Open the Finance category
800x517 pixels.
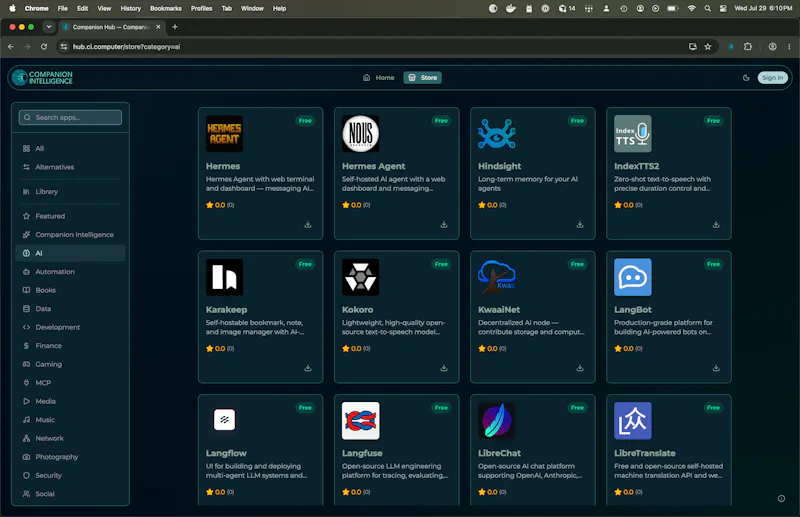pos(70,346)
